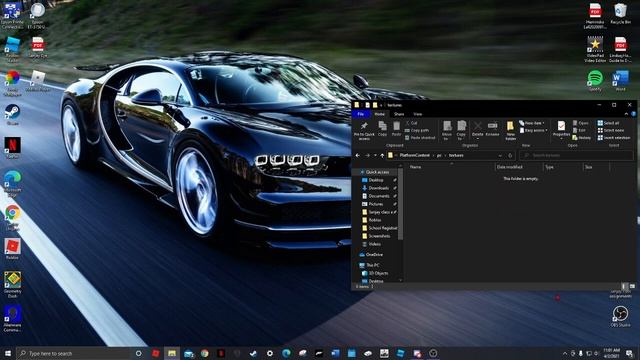Expand the address bar history dropdown
The width and height of the screenshot is (640, 360).
coord(500,156)
